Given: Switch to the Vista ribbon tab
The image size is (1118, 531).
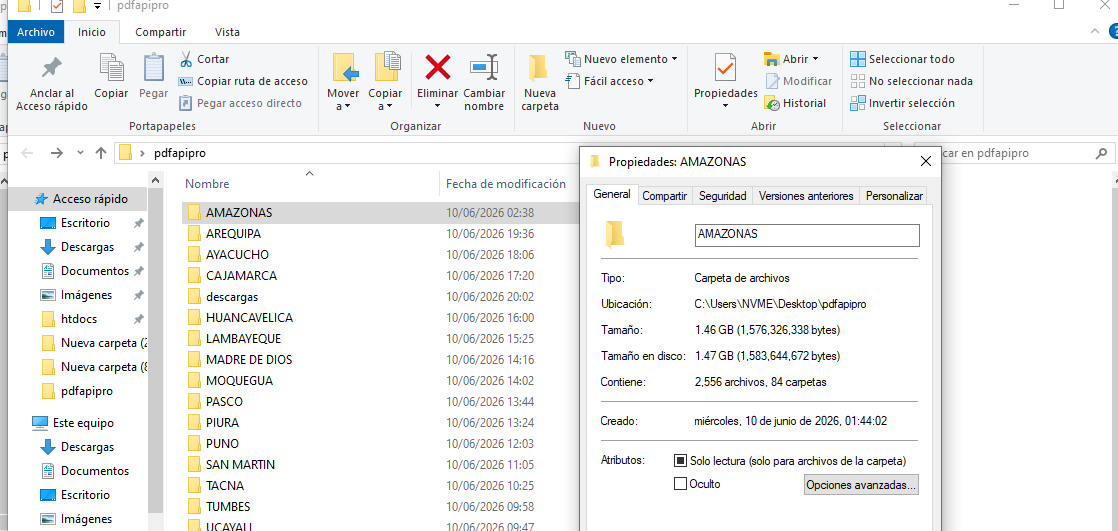Looking at the screenshot, I should click(x=227, y=32).
